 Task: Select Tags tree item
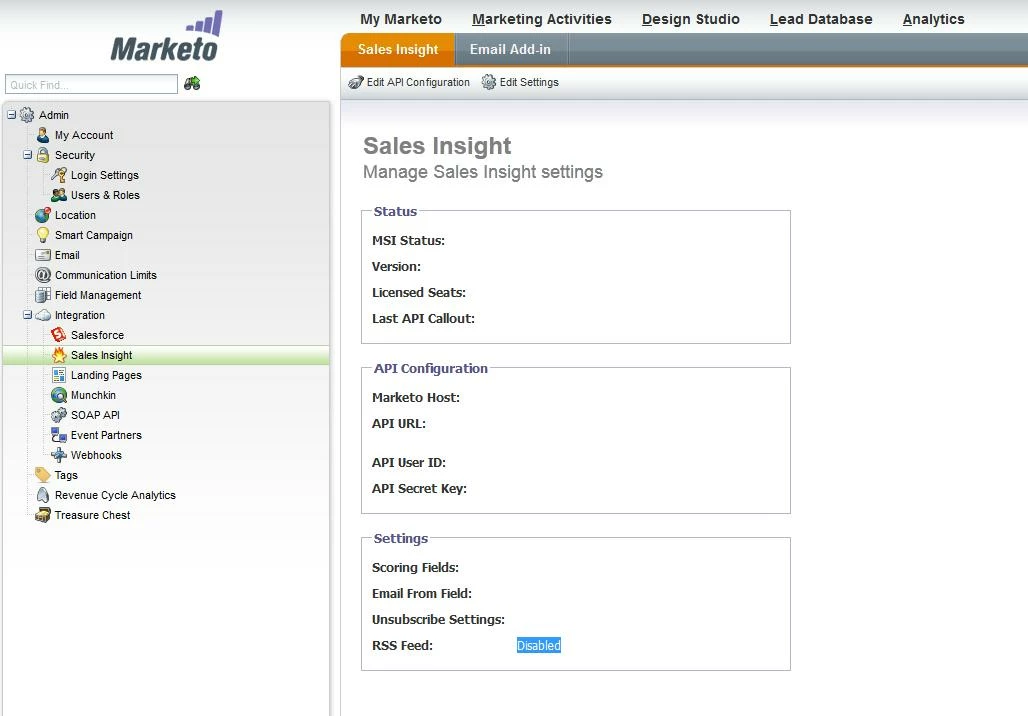point(66,475)
